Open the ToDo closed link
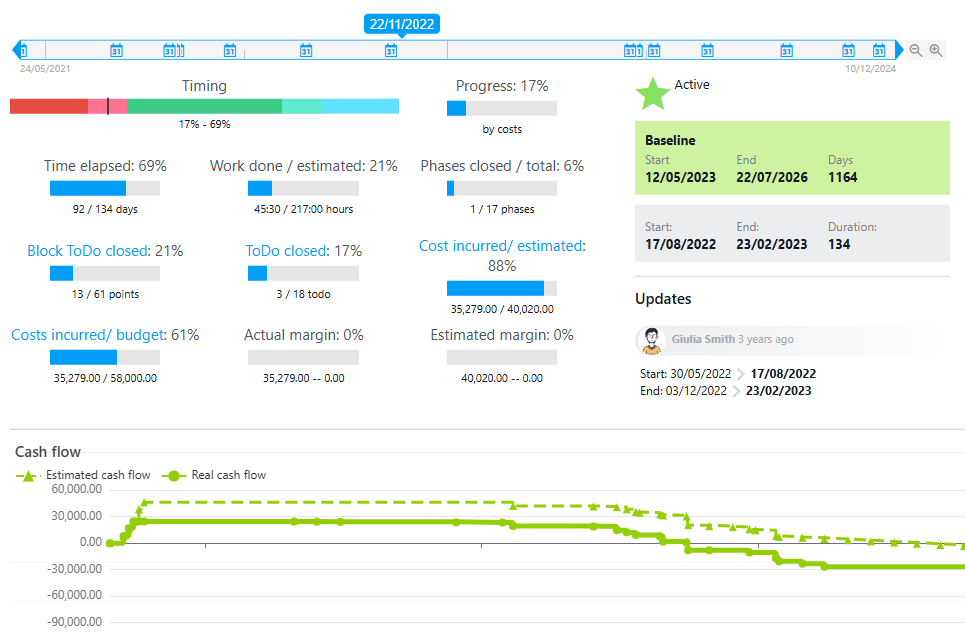This screenshot has width=965, height=634. pos(287,251)
